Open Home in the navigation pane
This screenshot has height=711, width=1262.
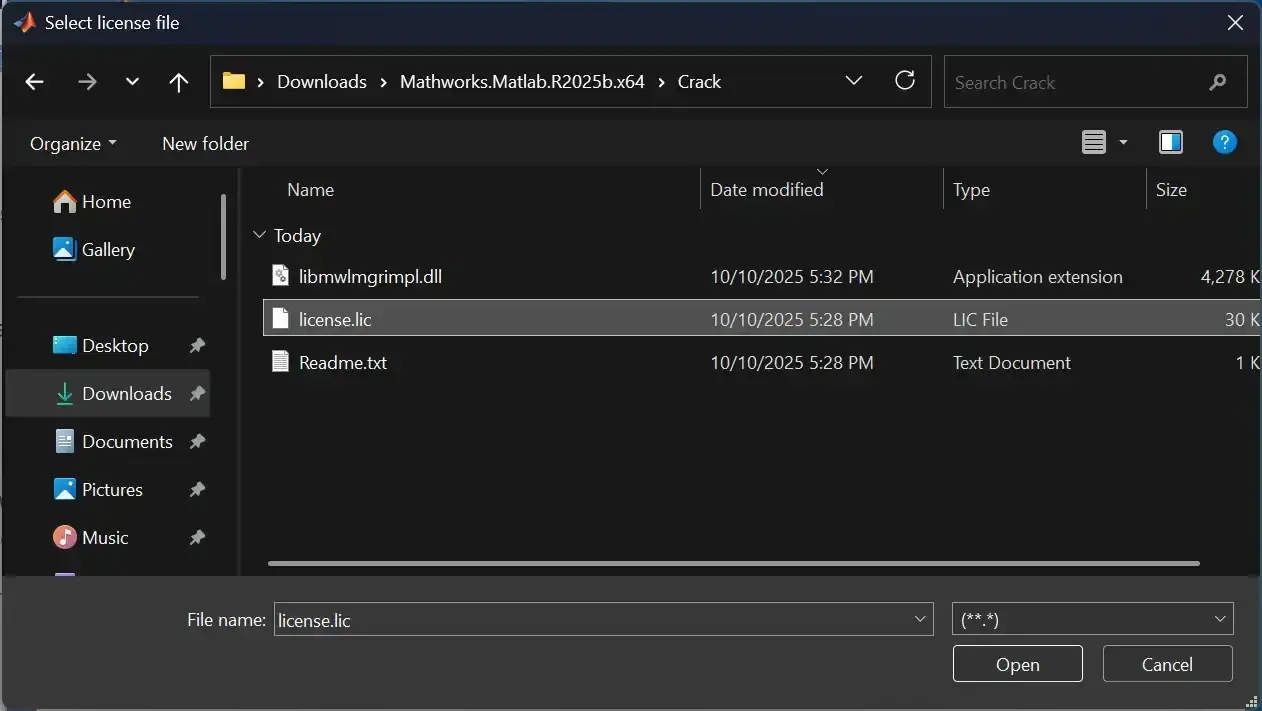[x=106, y=202]
